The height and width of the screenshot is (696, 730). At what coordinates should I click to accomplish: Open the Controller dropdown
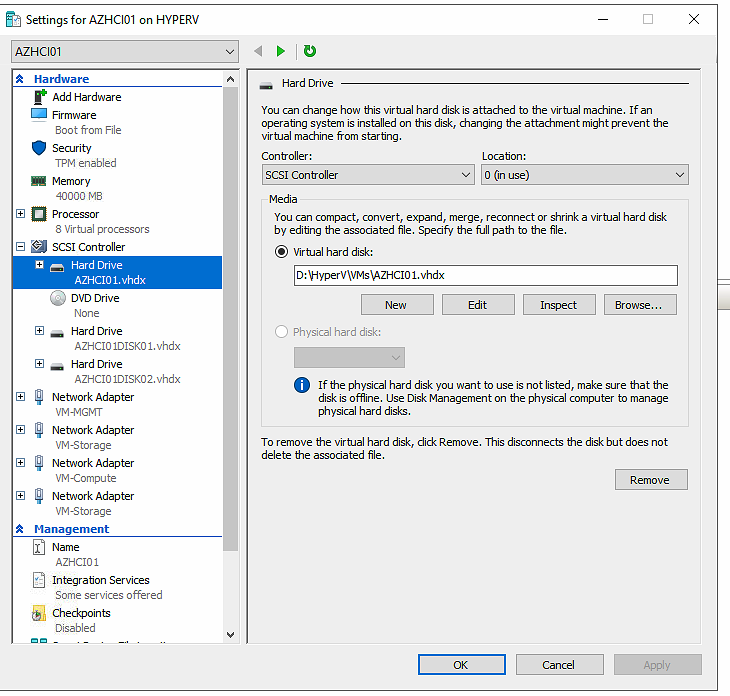pyautogui.click(x=367, y=175)
